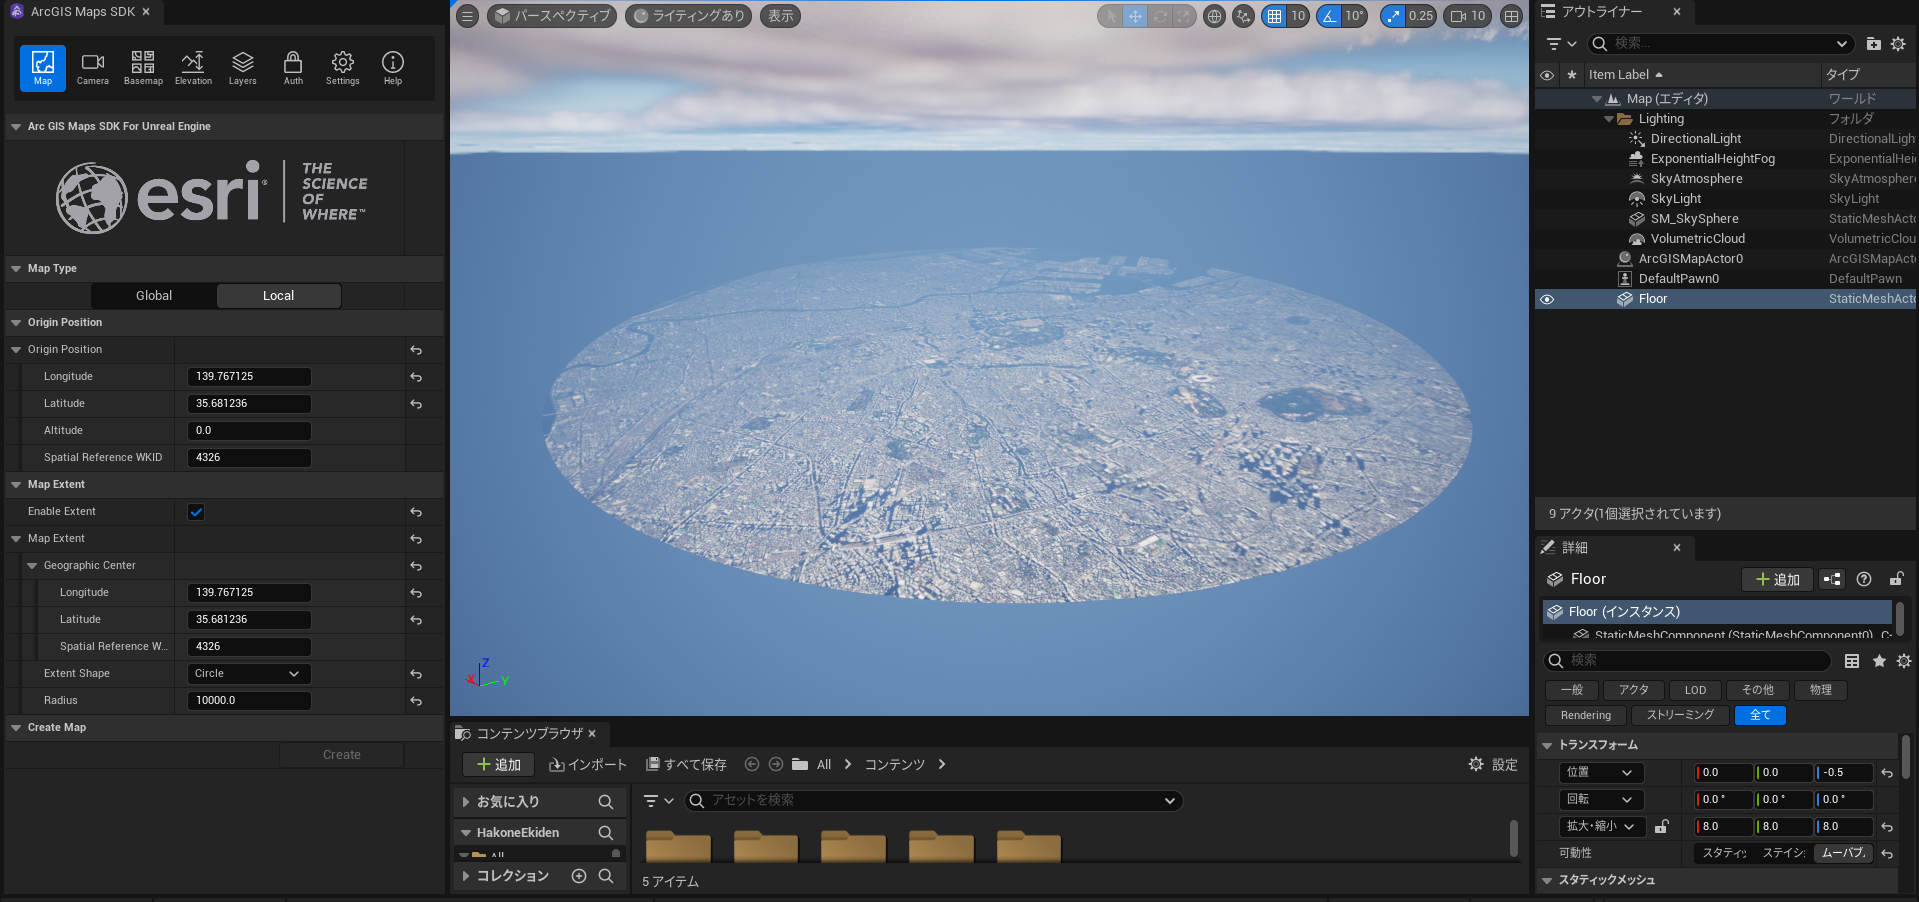This screenshot has width=1919, height=902.
Task: Open the property matrix table icon
Action: pyautogui.click(x=1852, y=661)
